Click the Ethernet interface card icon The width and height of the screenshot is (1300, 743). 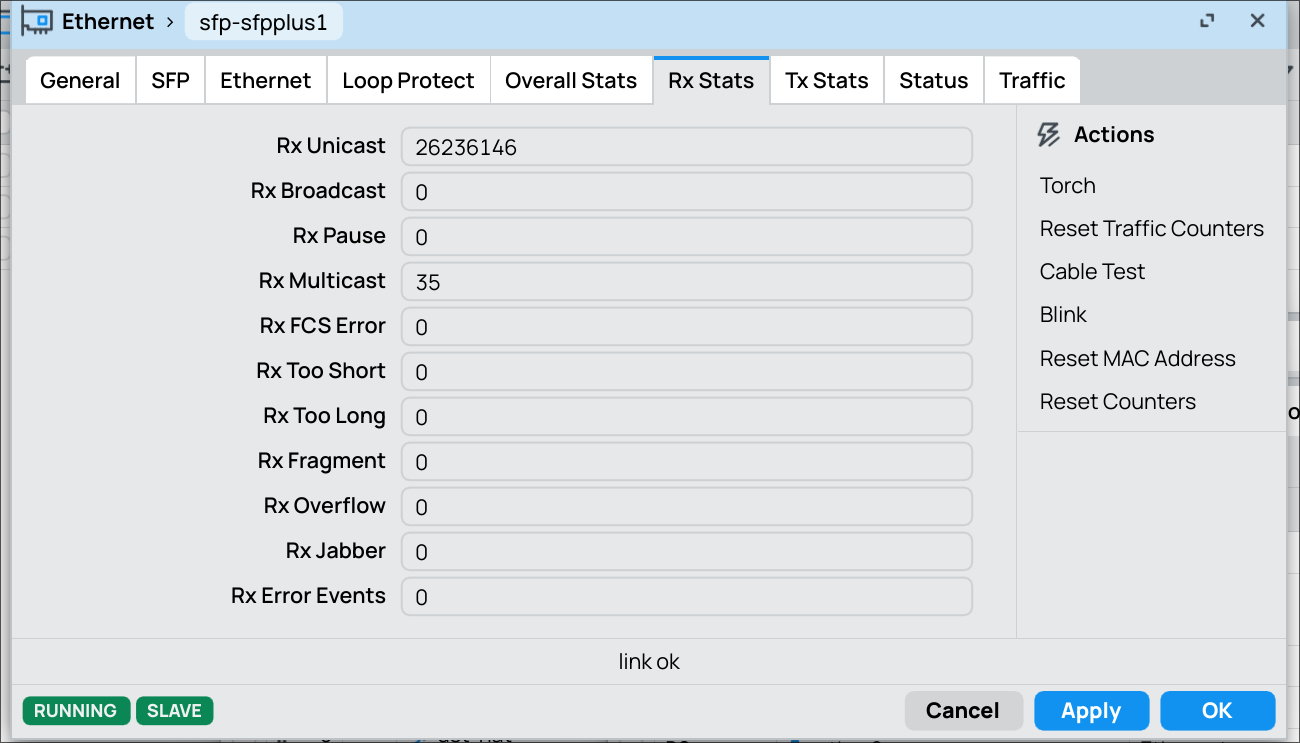click(x=37, y=21)
